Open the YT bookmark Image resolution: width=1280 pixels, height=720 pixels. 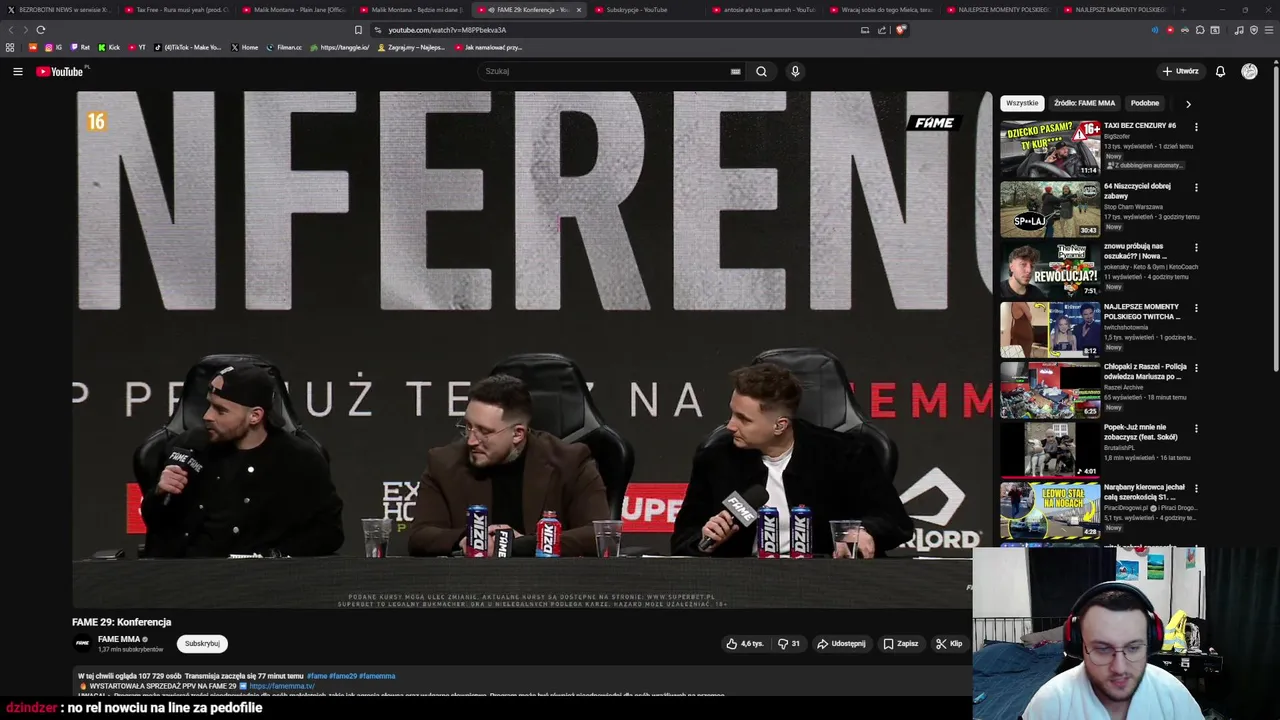pyautogui.click(x=136, y=47)
